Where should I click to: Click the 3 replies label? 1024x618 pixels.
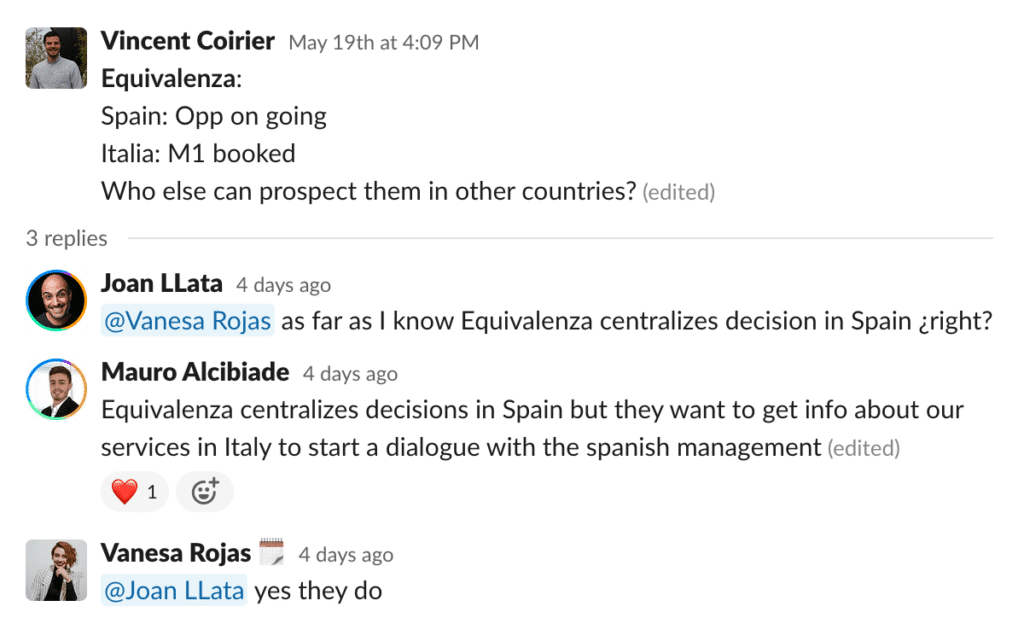(67, 238)
